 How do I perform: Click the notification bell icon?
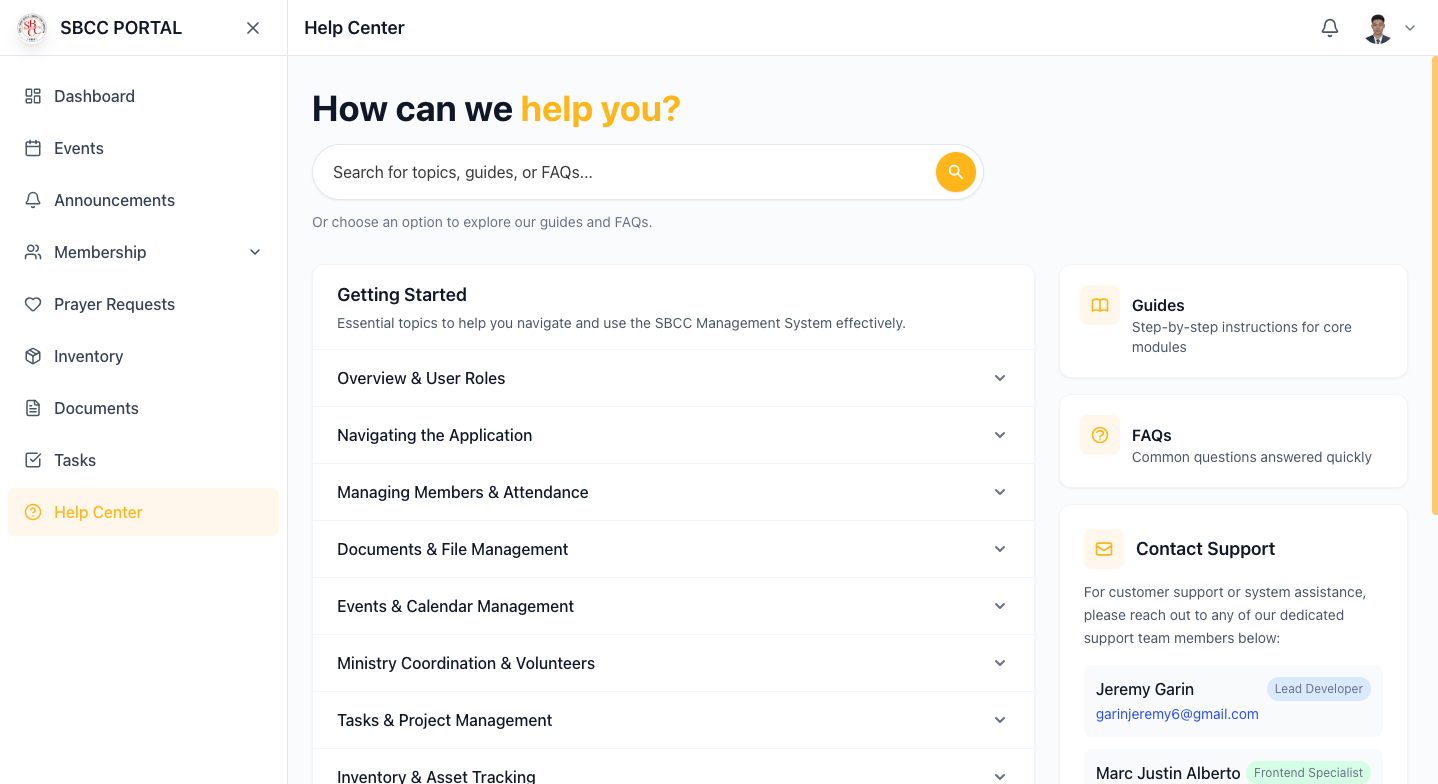click(1329, 28)
